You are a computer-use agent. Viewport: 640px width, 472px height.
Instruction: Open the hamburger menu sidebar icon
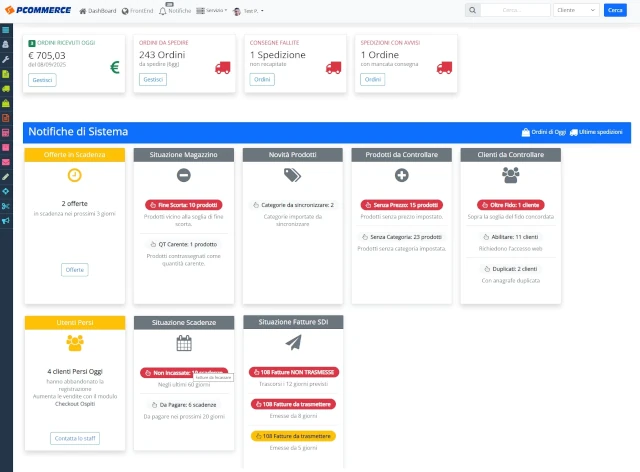tap(6, 30)
